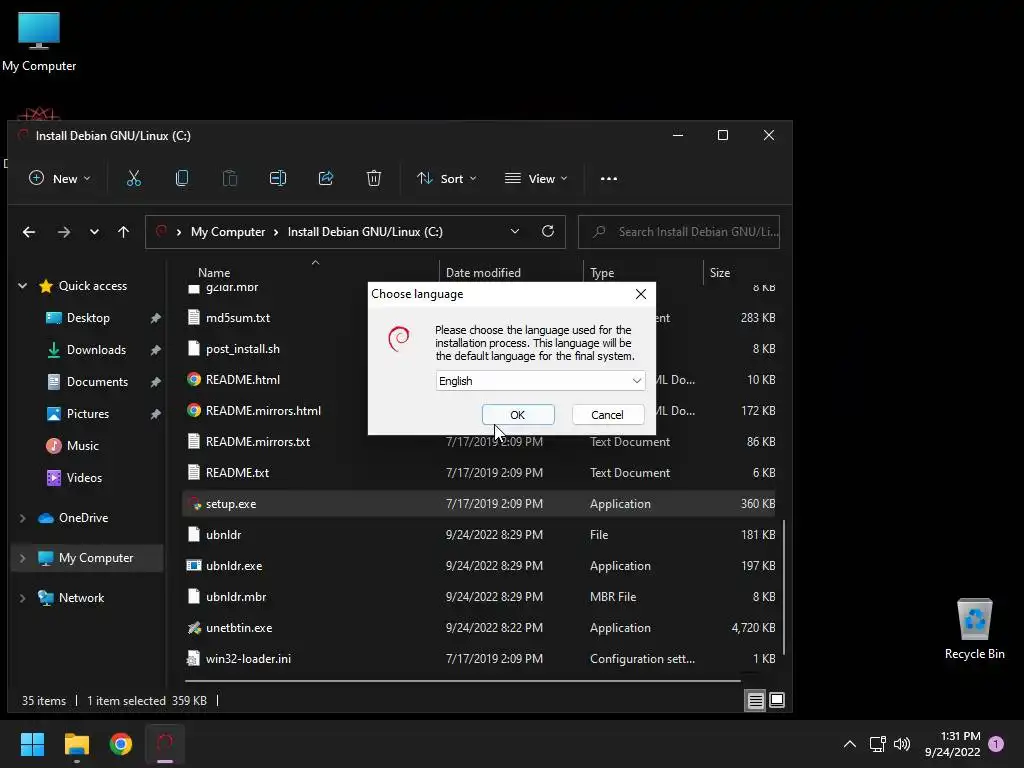1024x768 pixels.
Task: Go up one folder level arrow
Action: click(x=123, y=232)
